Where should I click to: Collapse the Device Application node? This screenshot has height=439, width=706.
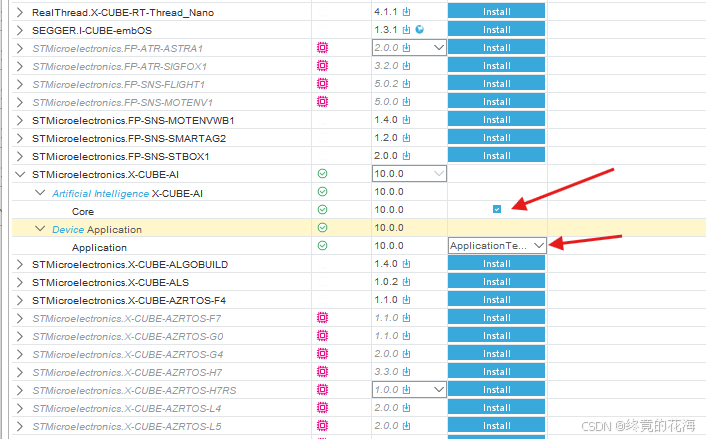40,229
